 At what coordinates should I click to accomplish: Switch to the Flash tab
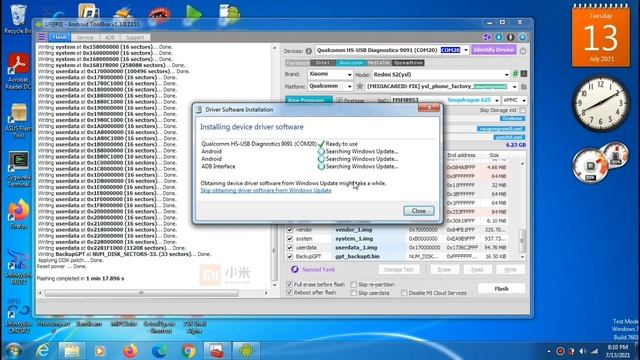(60, 37)
